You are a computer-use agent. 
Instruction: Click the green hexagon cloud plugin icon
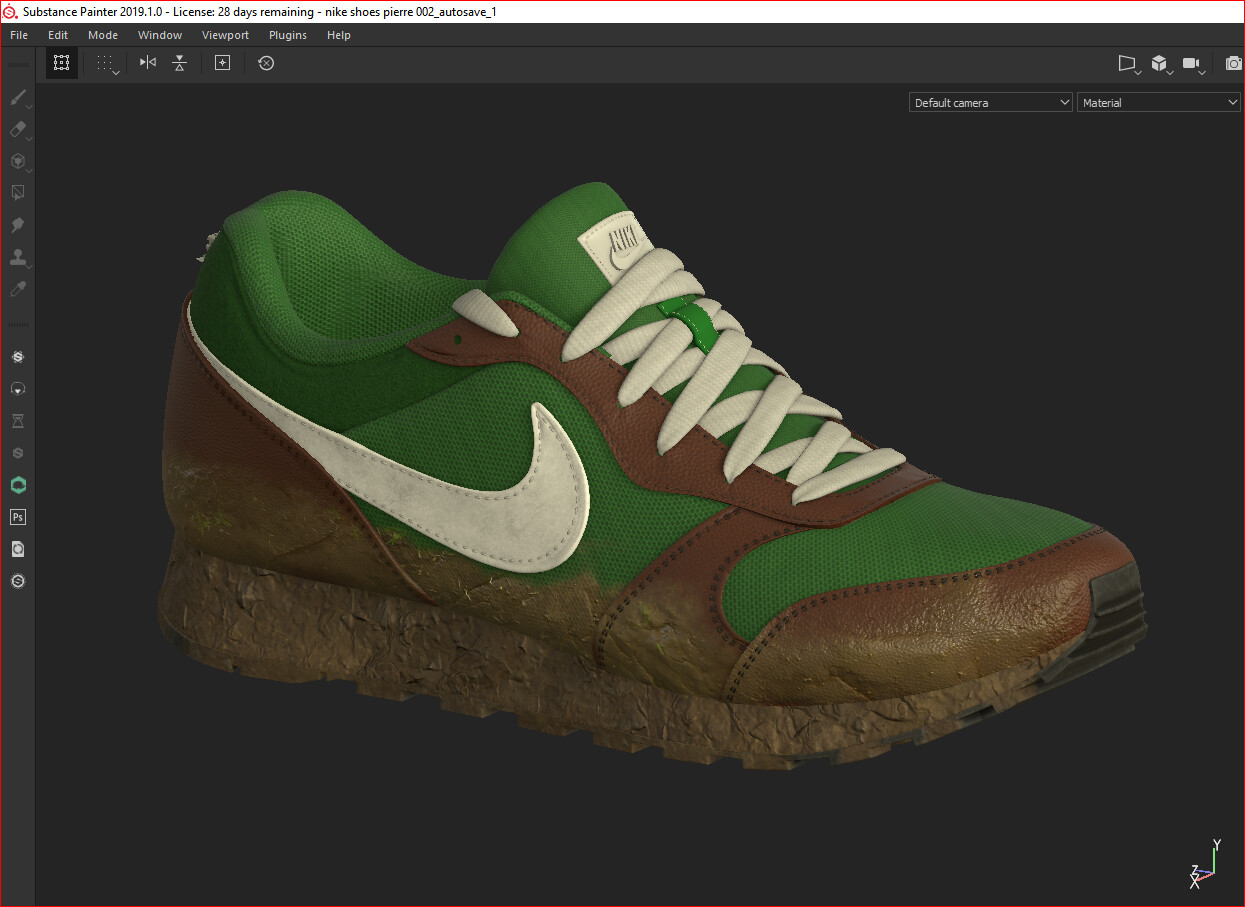point(17,485)
